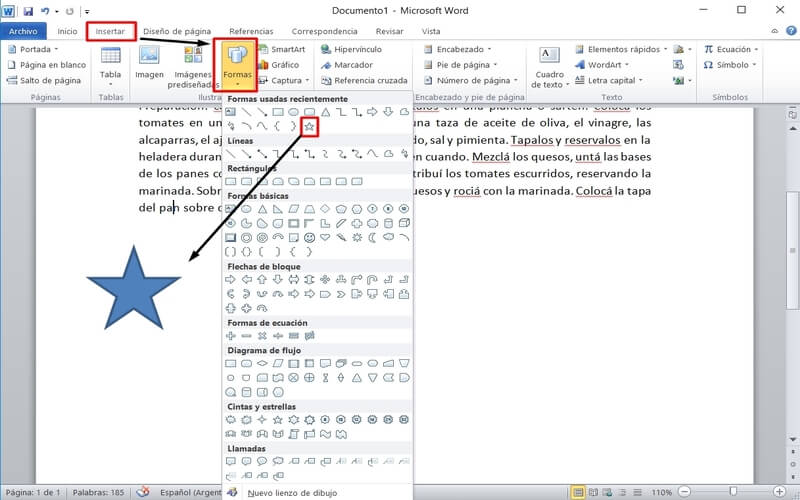Click the spelling proofing icon in status bar
Viewport: 800px width, 500px height.
[x=143, y=492]
